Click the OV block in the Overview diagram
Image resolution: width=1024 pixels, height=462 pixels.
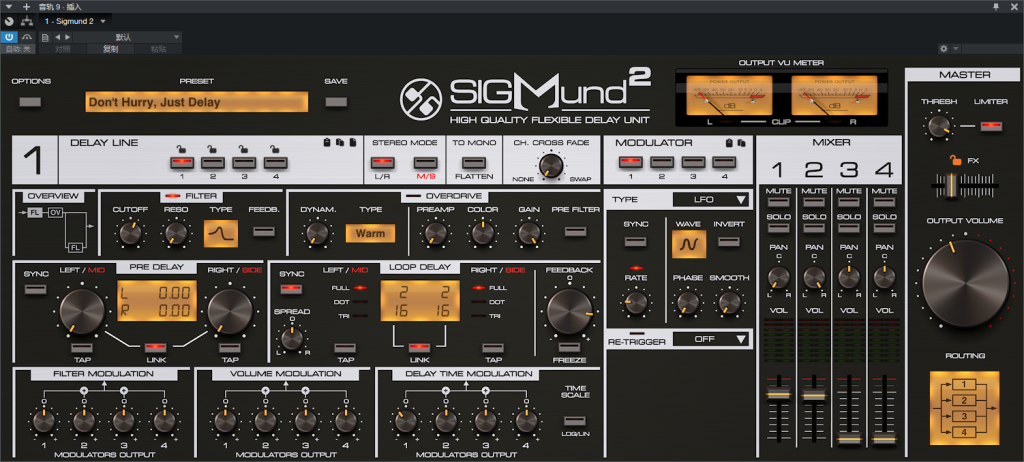[x=55, y=212]
